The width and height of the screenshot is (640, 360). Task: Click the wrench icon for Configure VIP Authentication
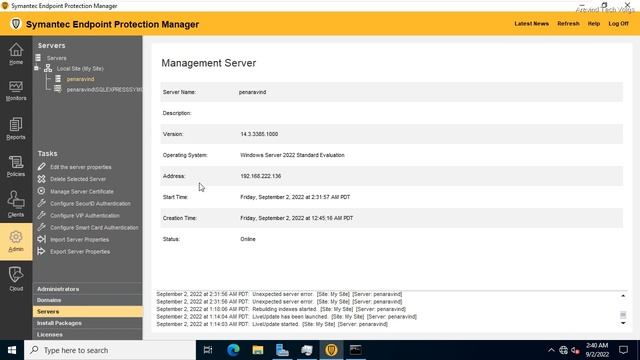click(42, 215)
